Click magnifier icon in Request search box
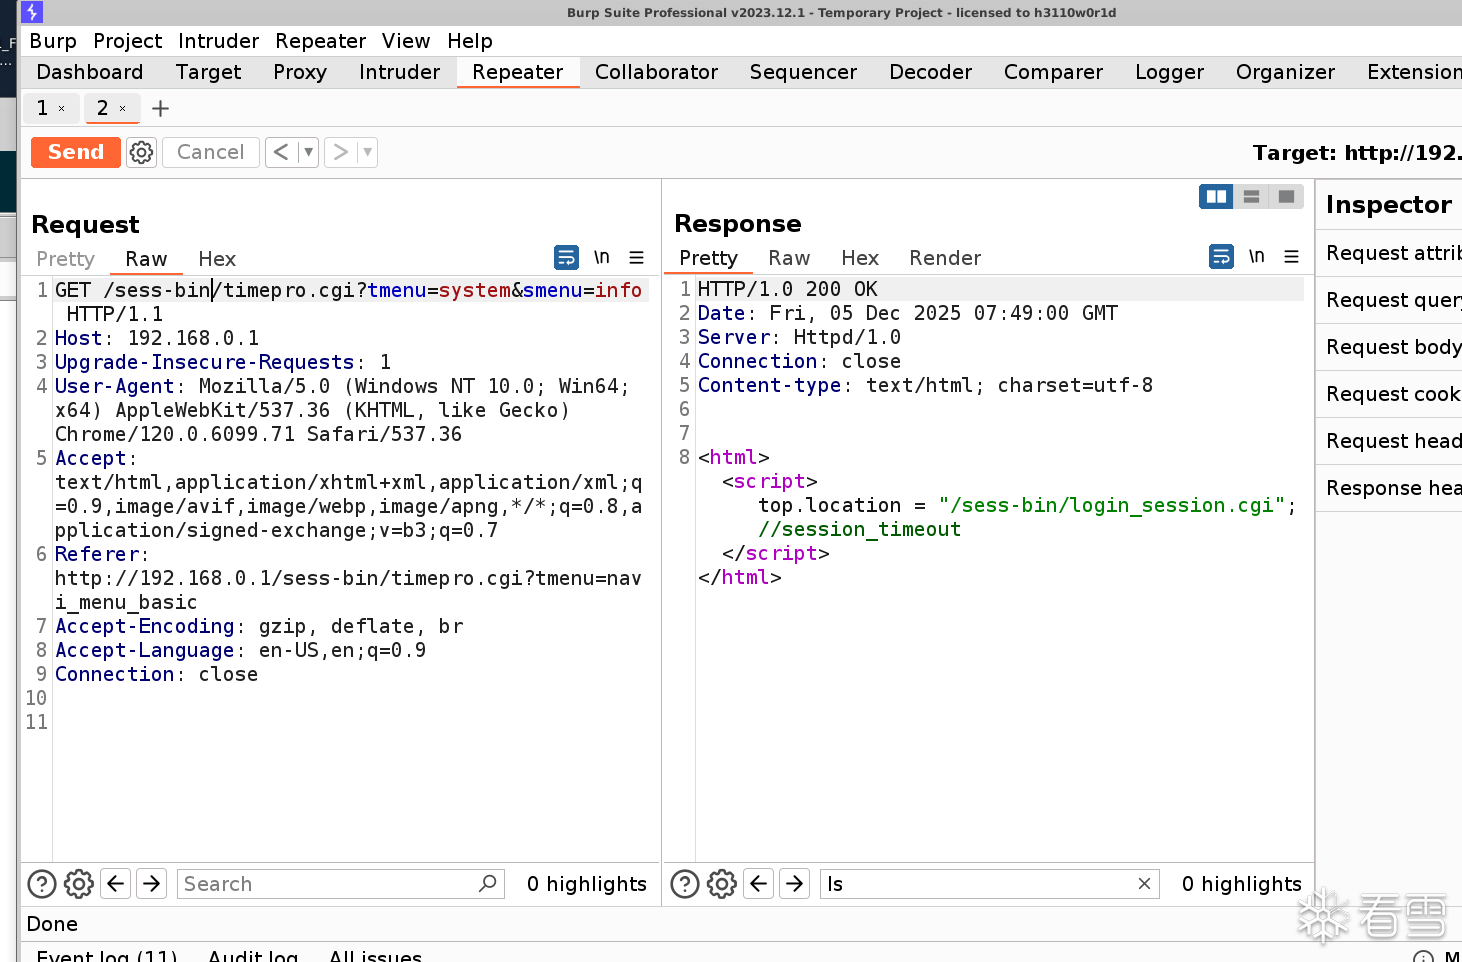Screen dimensions: 1462x962 click(488, 884)
